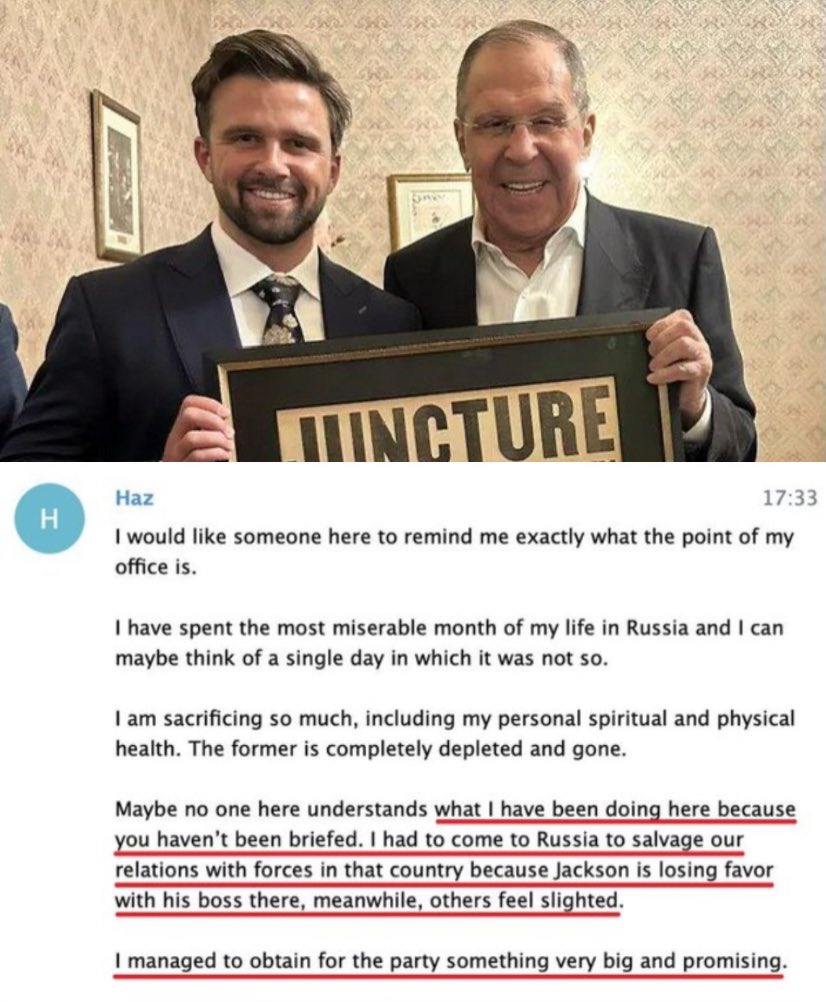Click the small framed picture between the men

(428, 211)
